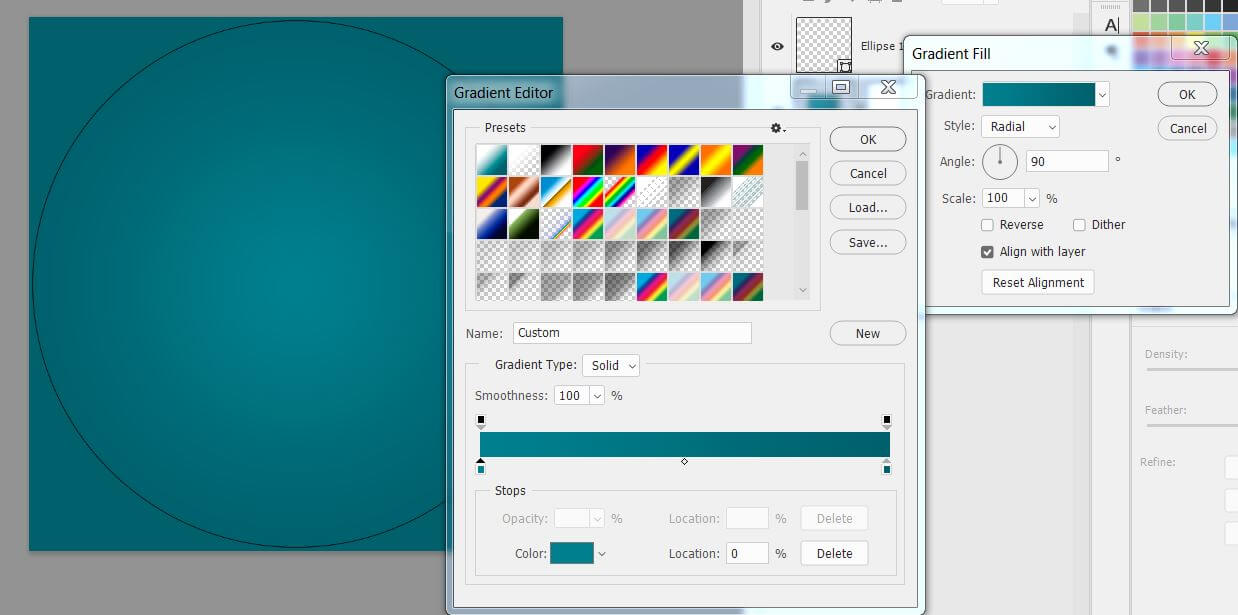Hide the Ellipse 1 layer
Screen dimensions: 1238x615
coord(777,46)
